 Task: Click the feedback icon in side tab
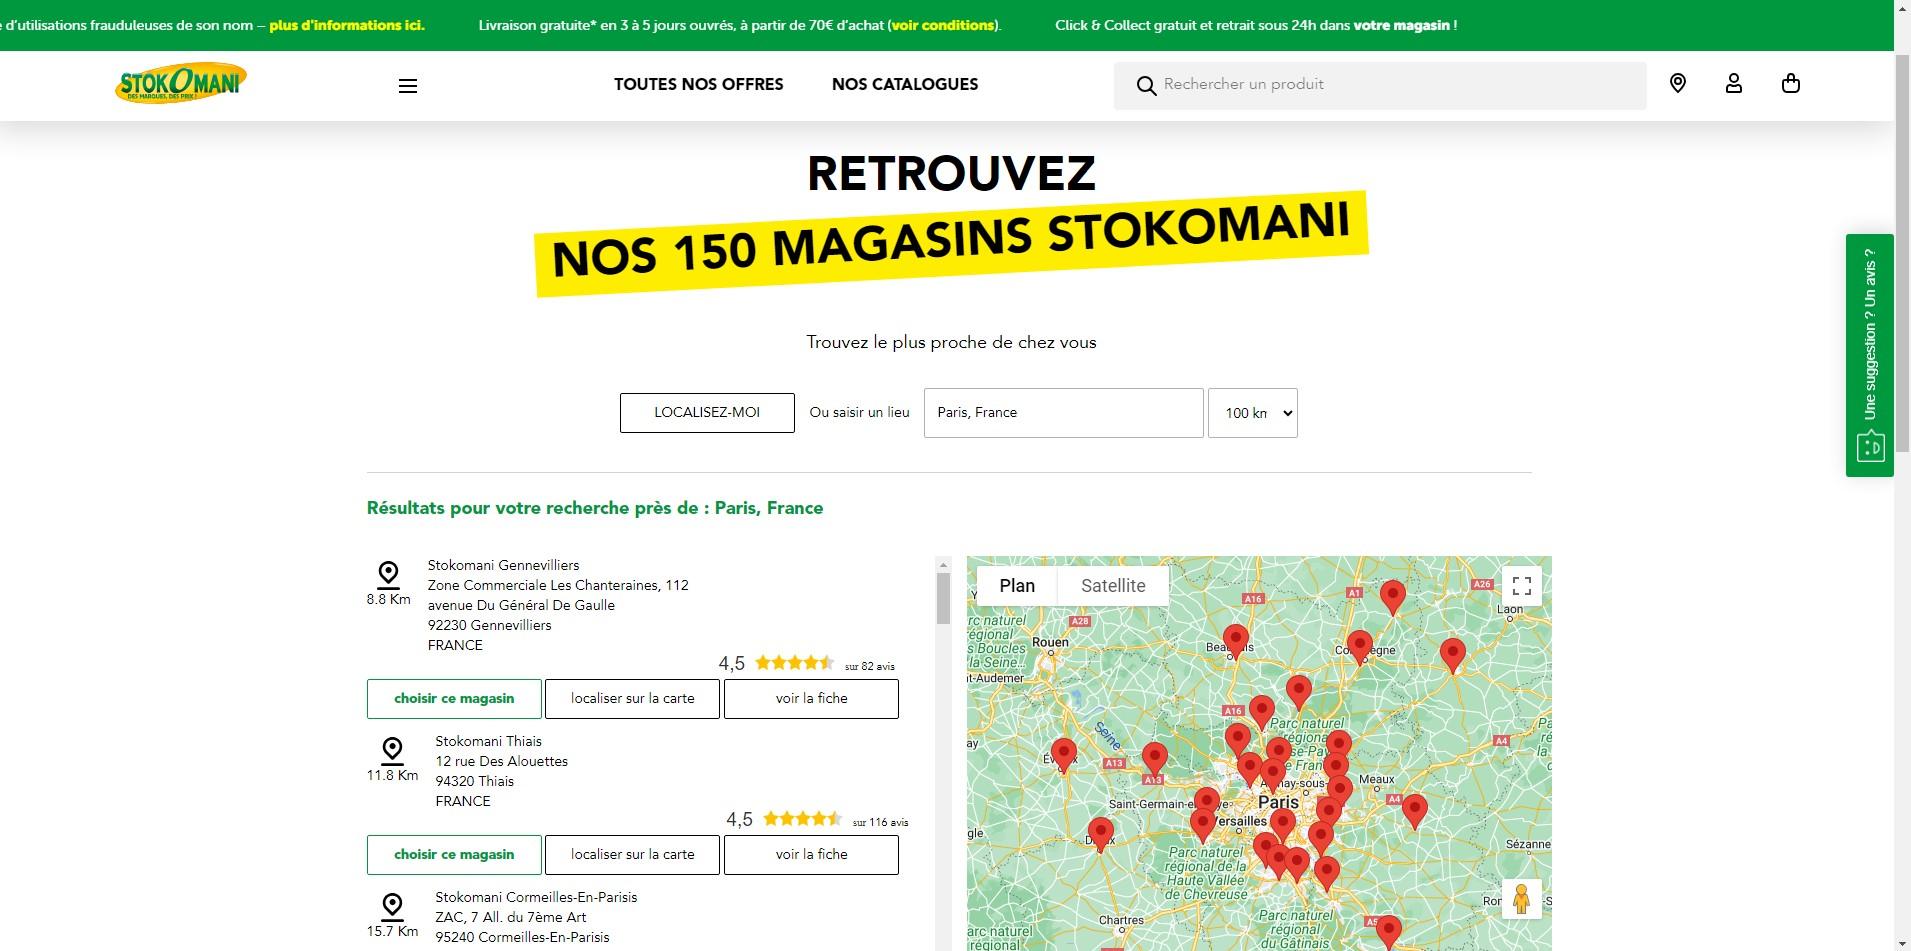point(1870,446)
